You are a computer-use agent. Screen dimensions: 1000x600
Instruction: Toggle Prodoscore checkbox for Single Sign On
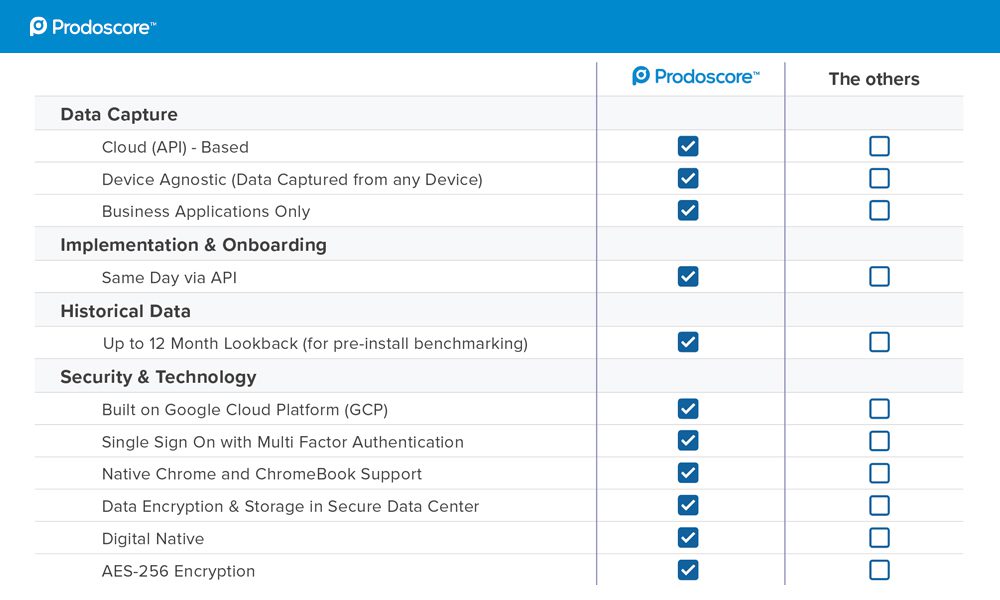[688, 441]
